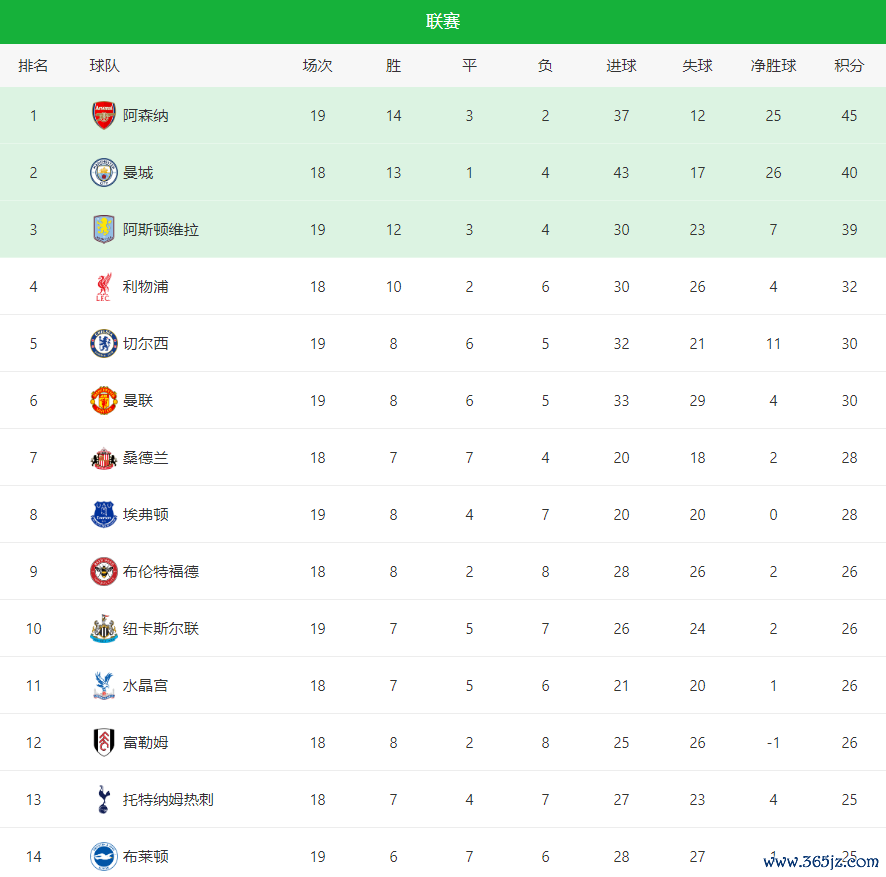Open the 托特纳姆热刺 team name link
Image resolution: width=886 pixels, height=877 pixels.
(x=168, y=800)
